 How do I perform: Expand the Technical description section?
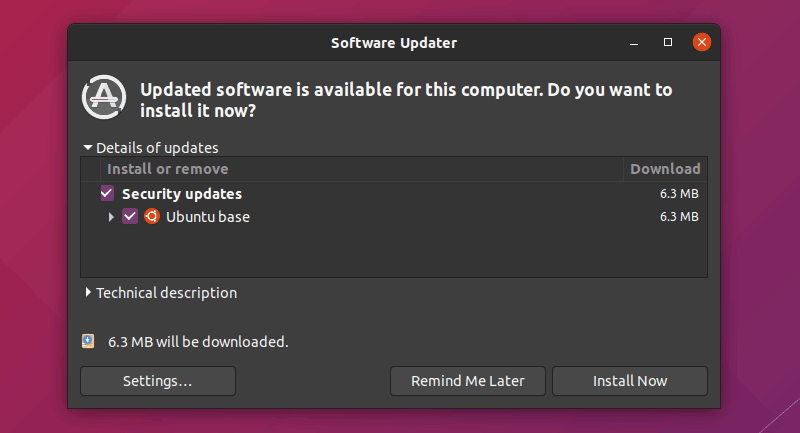click(x=88, y=293)
